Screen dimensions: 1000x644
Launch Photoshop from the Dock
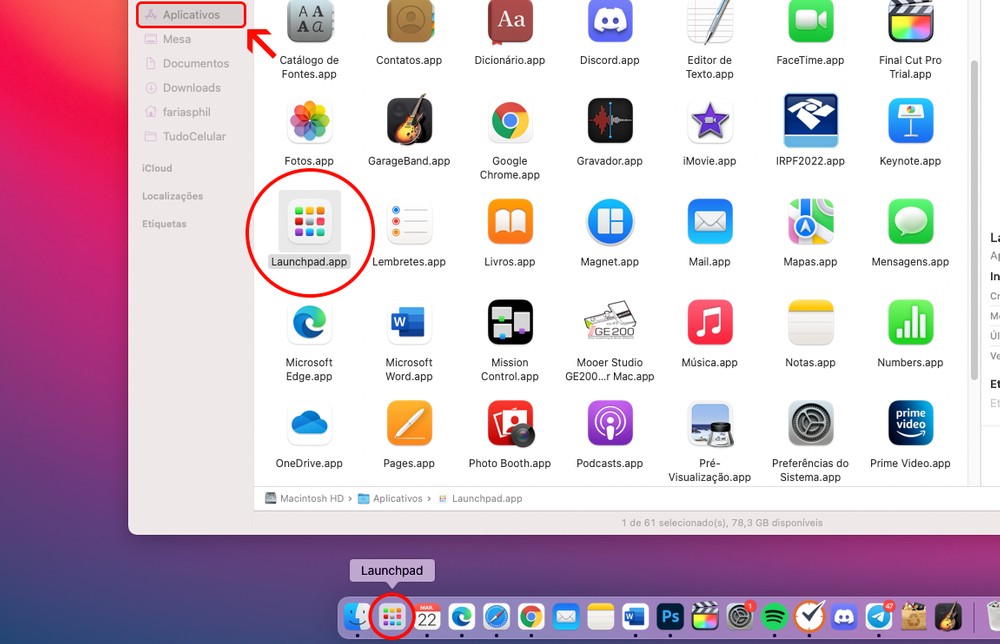point(670,618)
